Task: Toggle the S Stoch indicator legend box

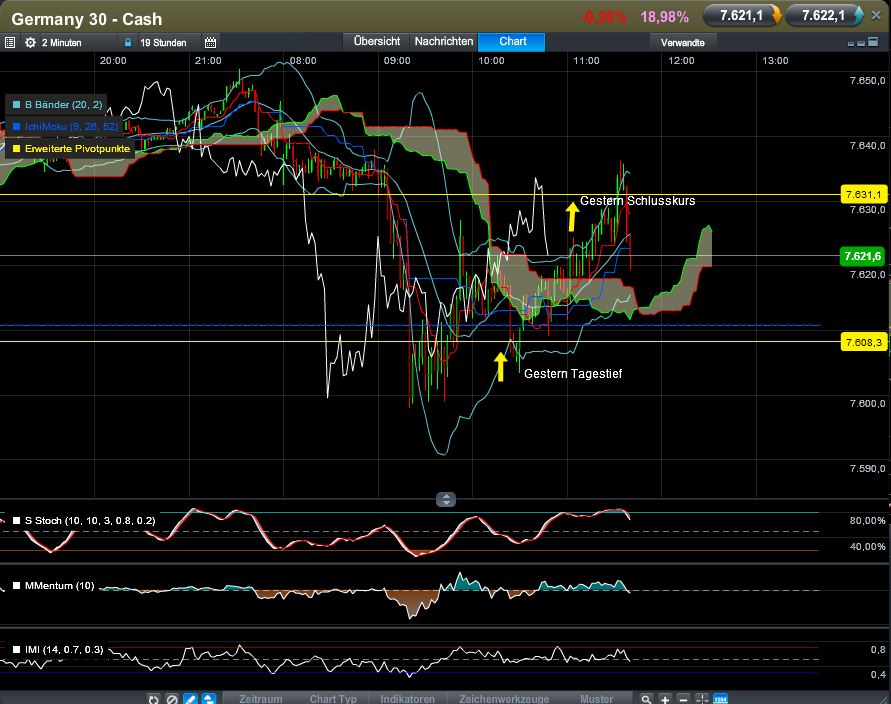Action: [16, 520]
